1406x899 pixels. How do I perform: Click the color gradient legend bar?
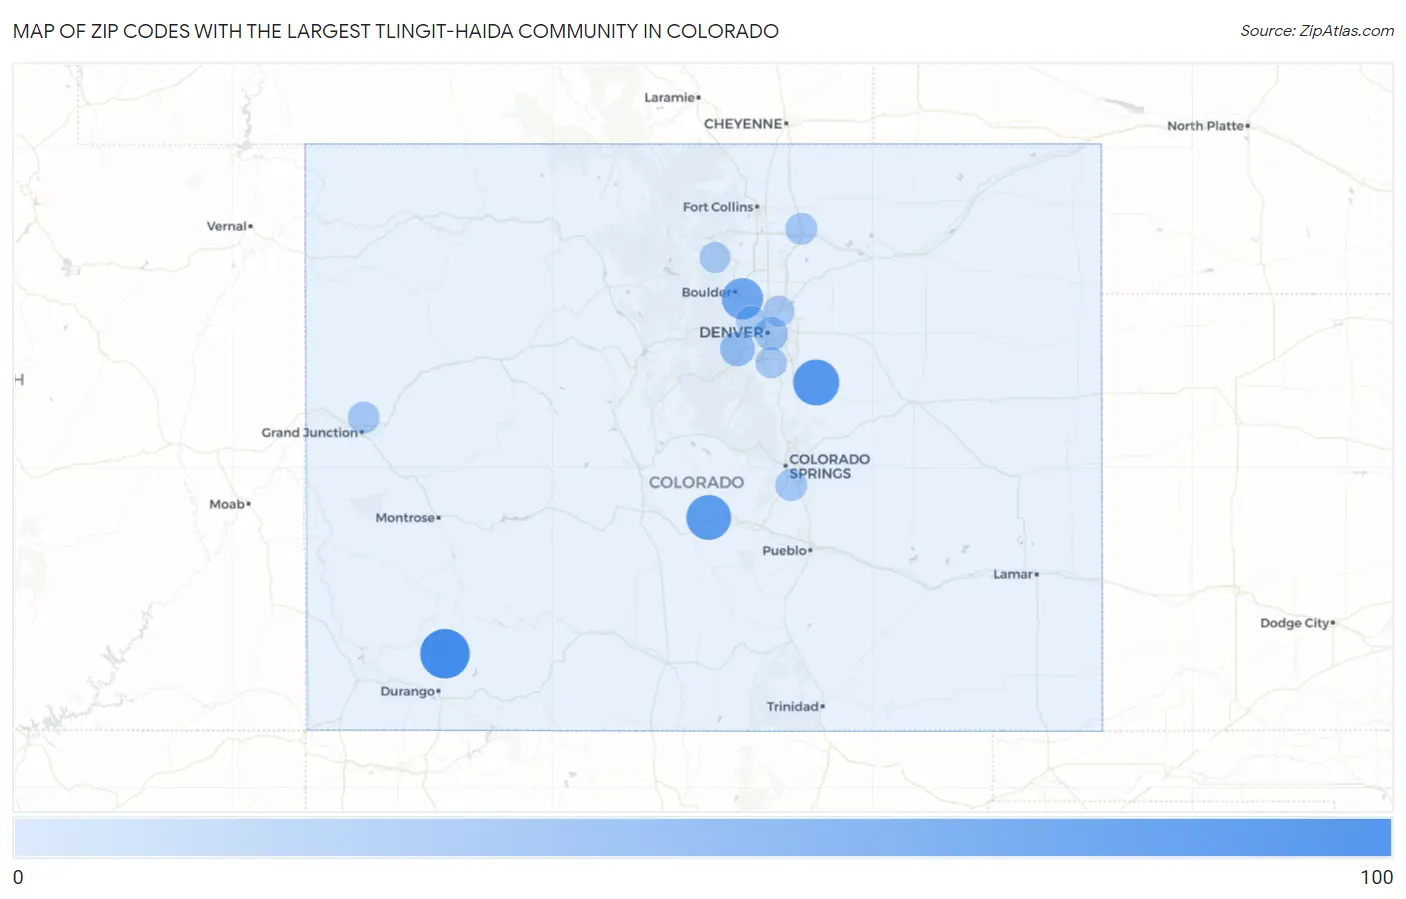tap(703, 837)
